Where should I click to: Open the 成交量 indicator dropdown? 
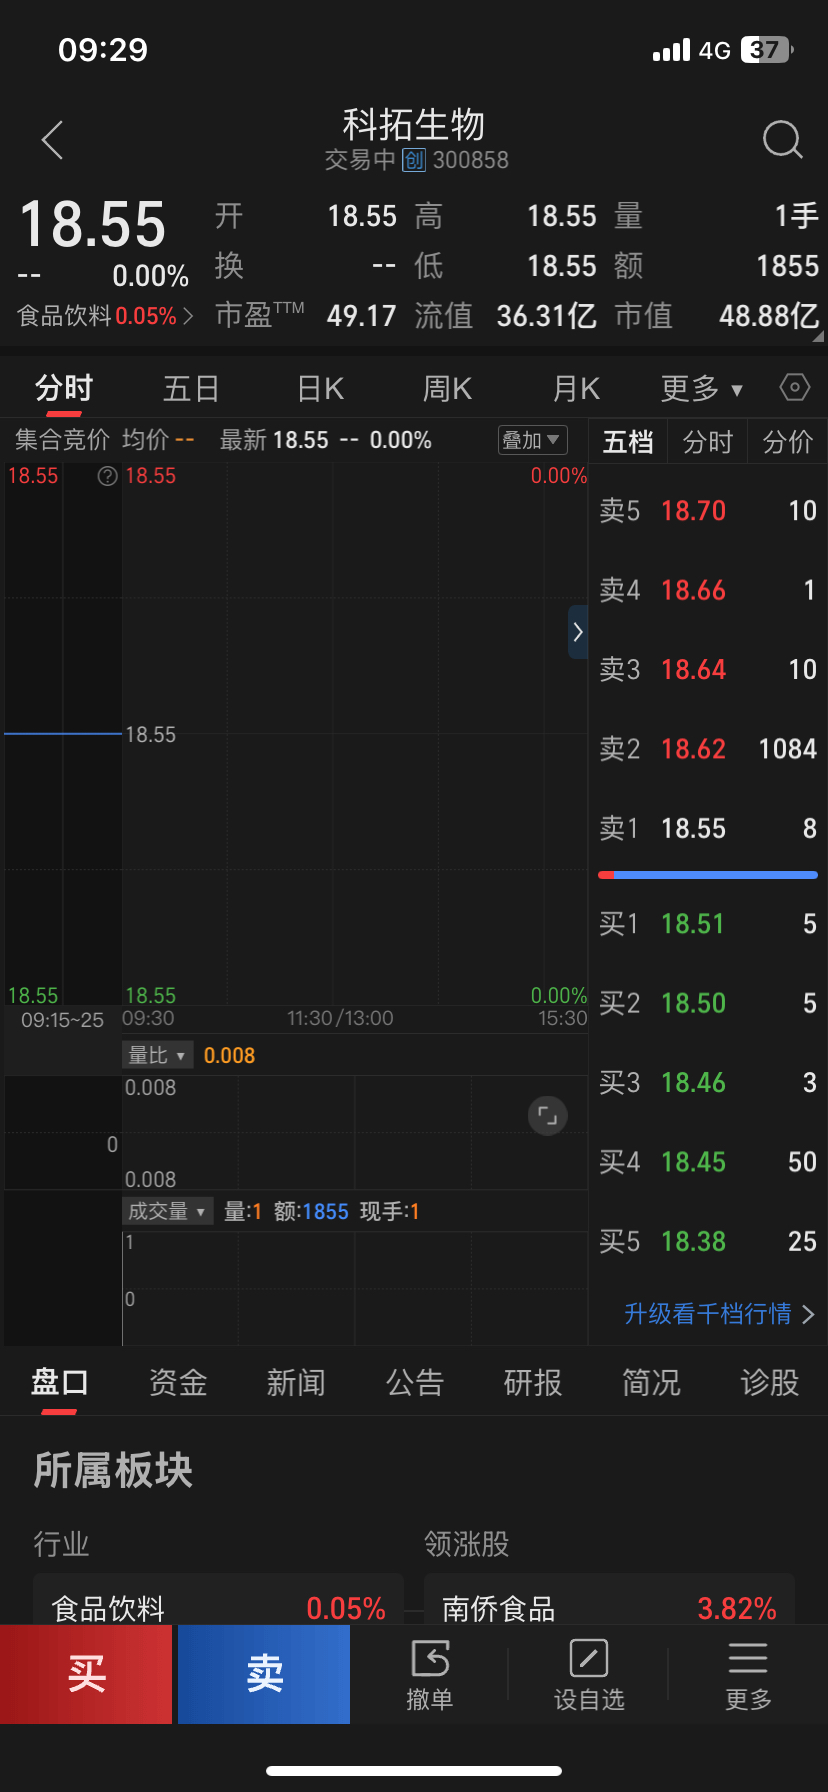(x=167, y=1211)
